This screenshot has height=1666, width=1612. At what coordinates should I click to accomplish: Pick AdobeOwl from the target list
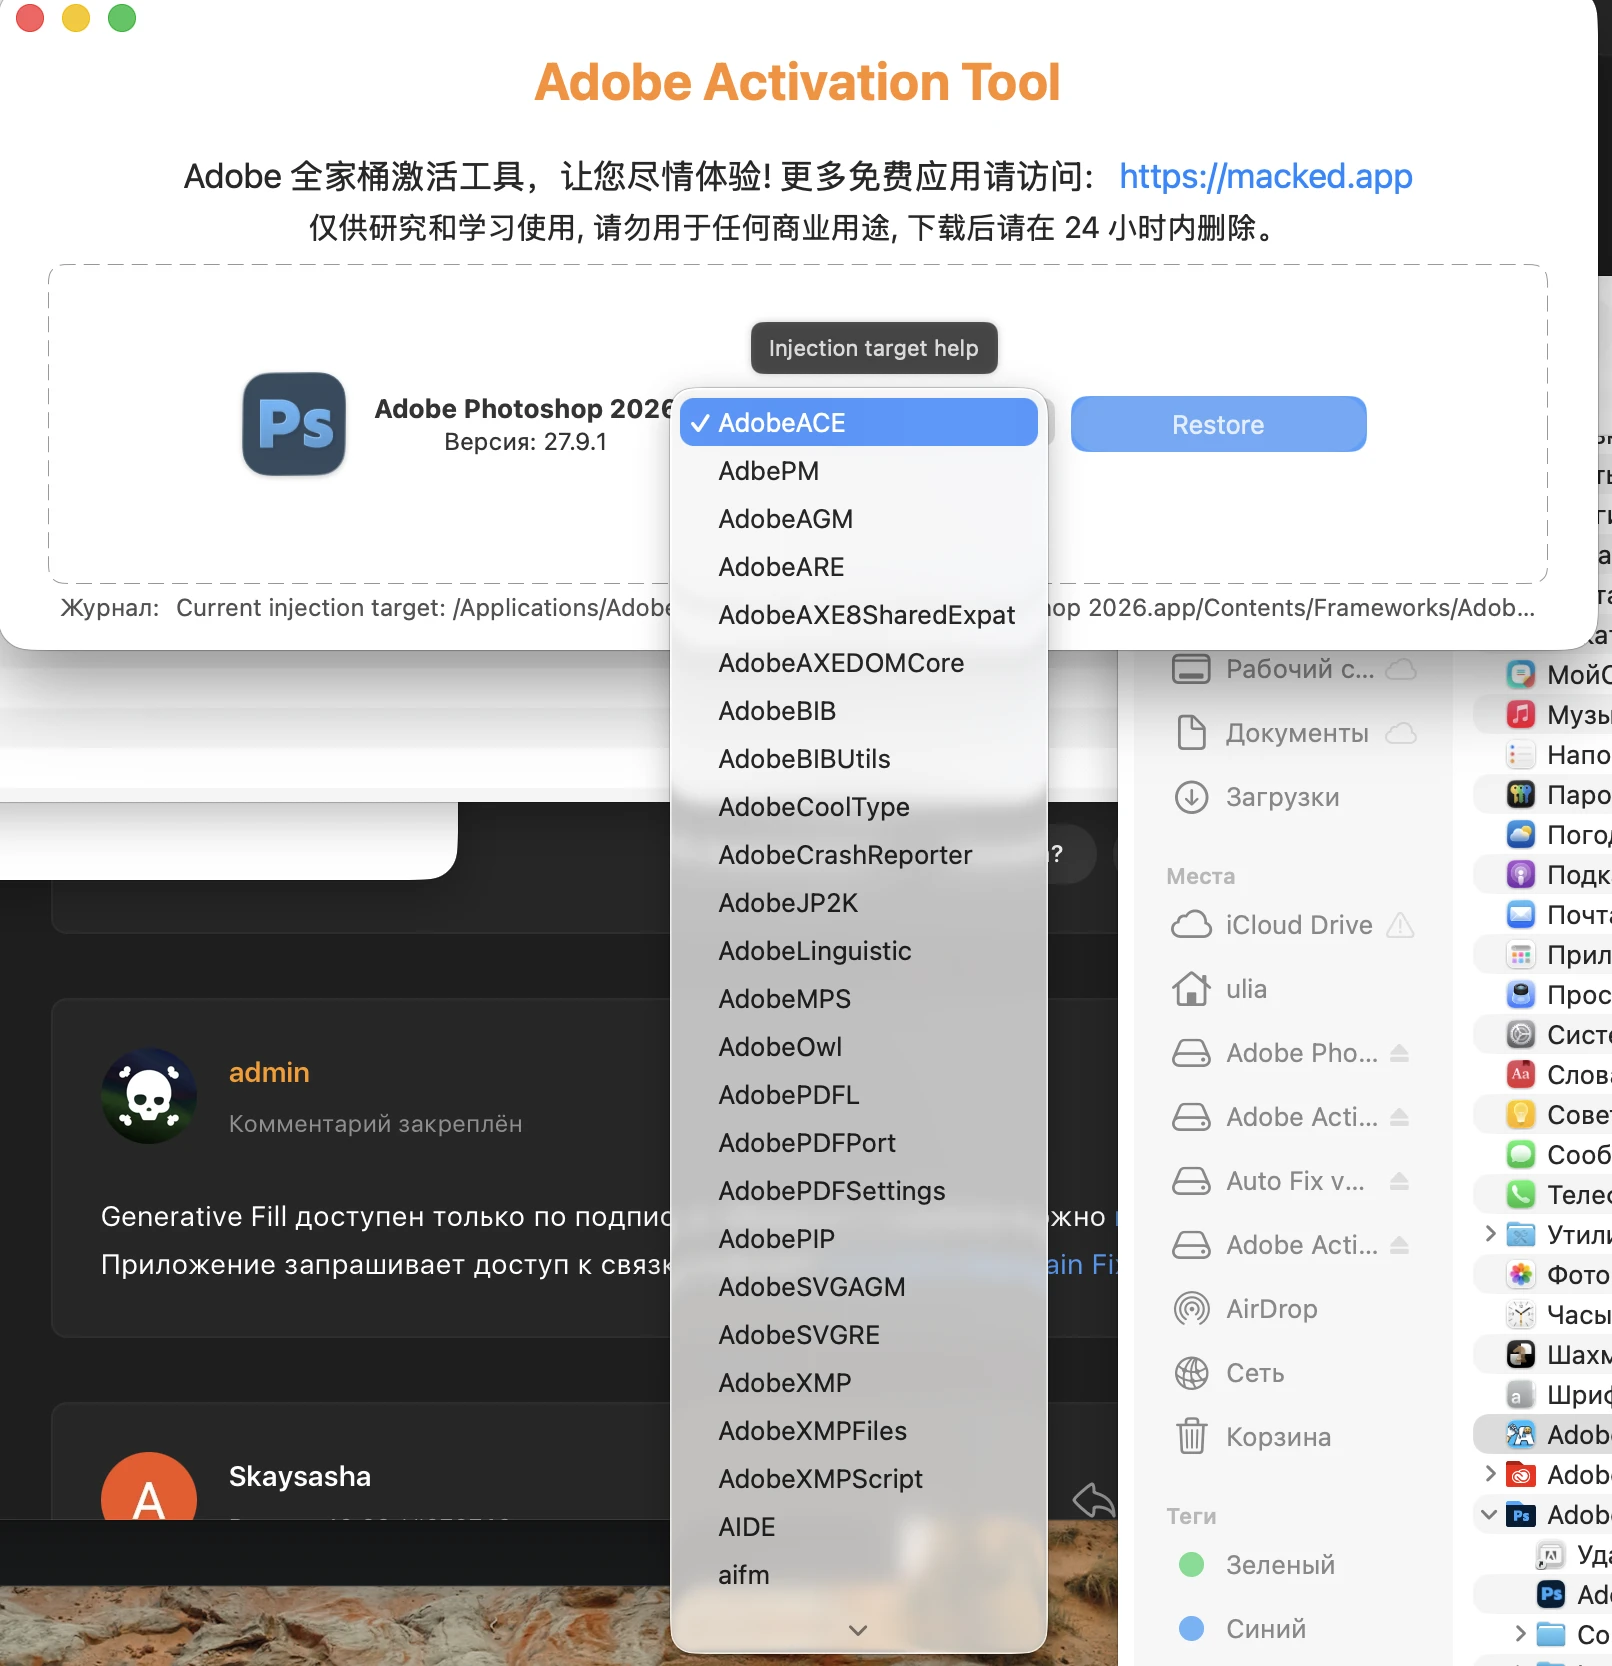tap(859, 1047)
